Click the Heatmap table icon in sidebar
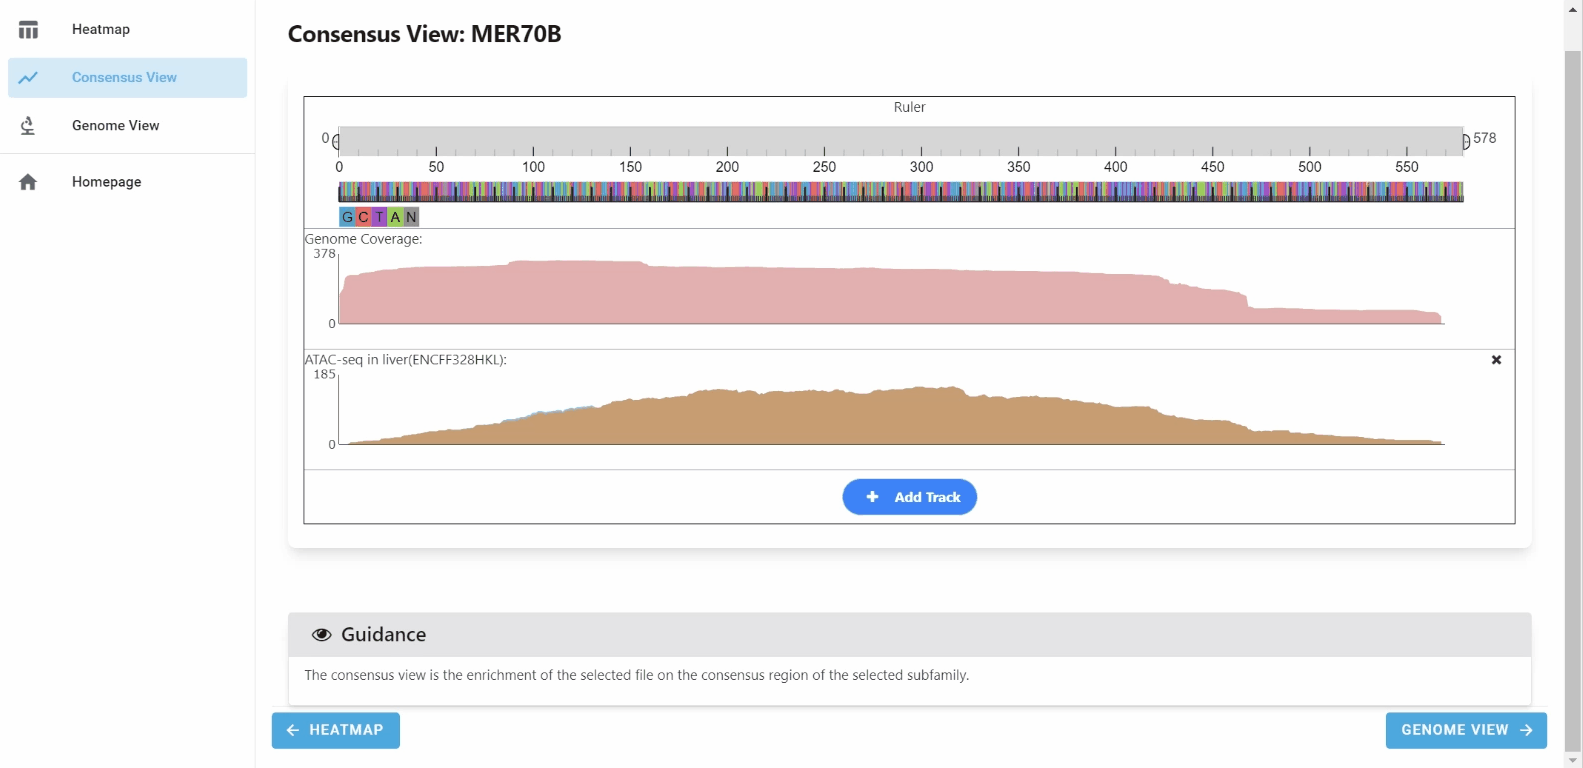The width and height of the screenshot is (1583, 768). click(x=28, y=30)
